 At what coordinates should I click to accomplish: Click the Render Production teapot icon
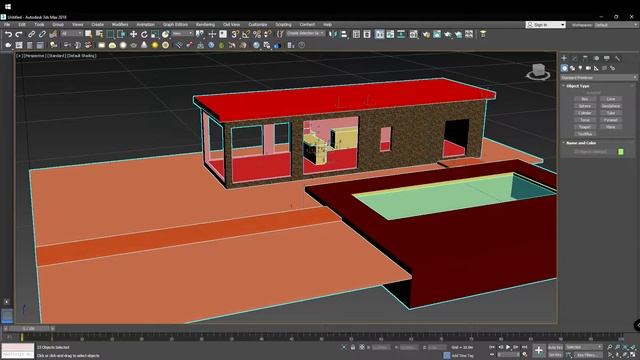click(448, 35)
